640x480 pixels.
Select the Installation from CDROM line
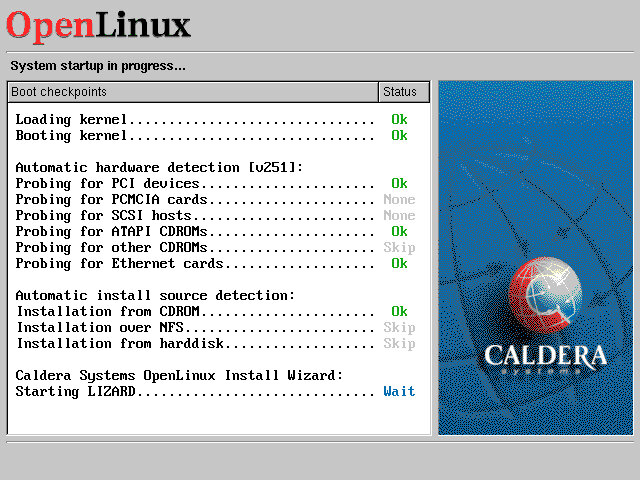(x=194, y=312)
